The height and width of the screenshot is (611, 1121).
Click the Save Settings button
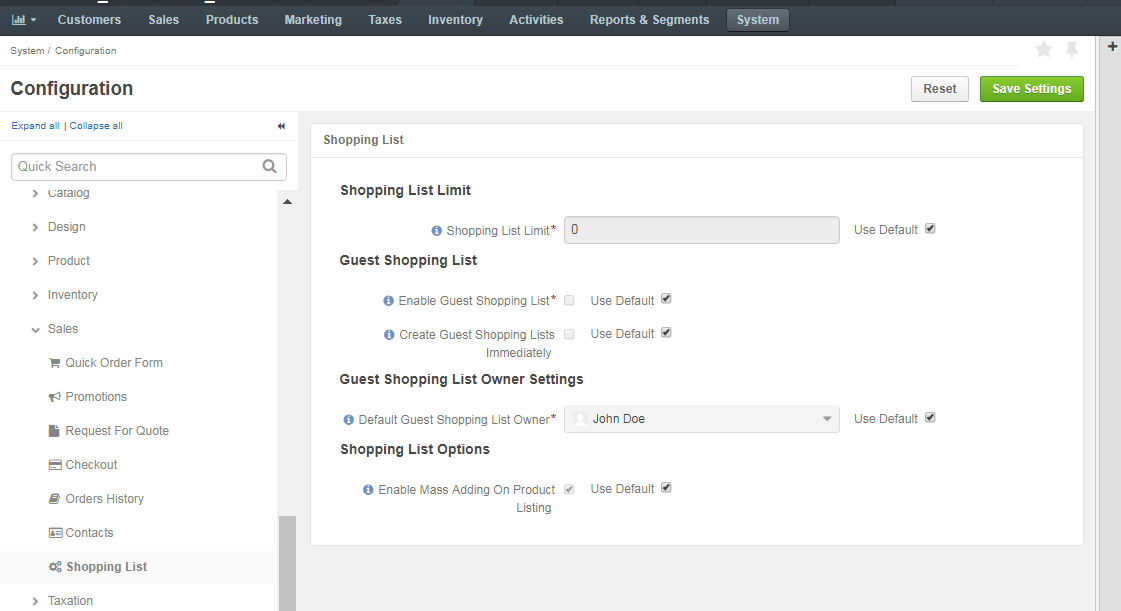[1032, 89]
